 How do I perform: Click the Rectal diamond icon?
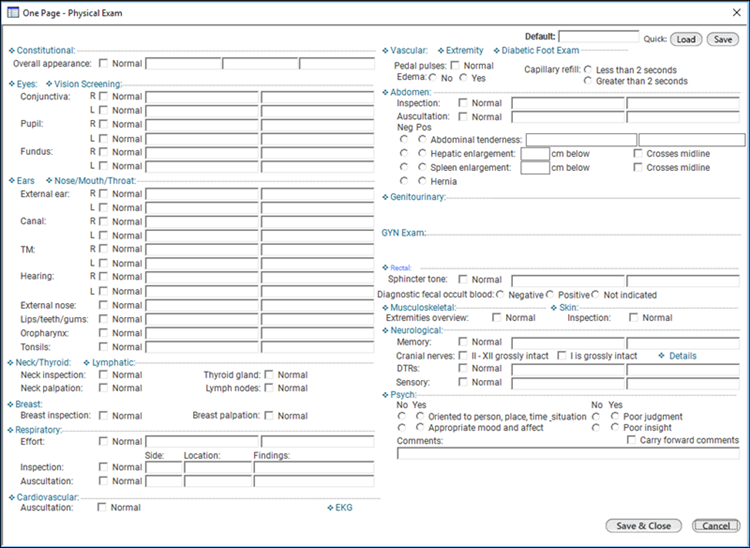[x=386, y=268]
